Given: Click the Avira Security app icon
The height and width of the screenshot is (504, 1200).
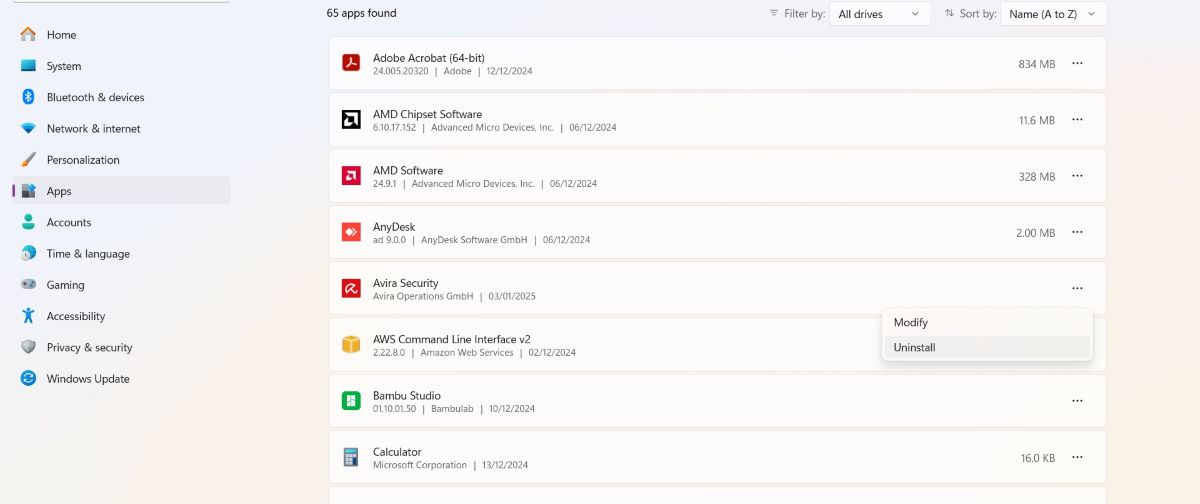Looking at the screenshot, I should coord(351,288).
